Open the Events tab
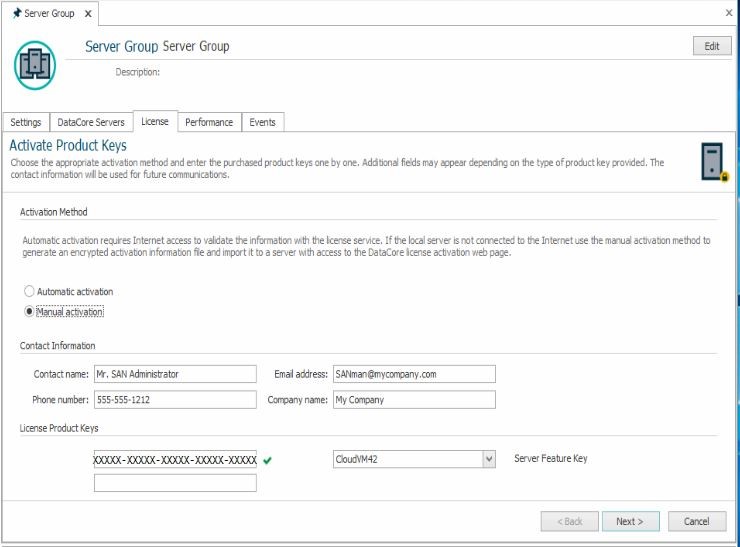This screenshot has width=740, height=547. pos(263,122)
